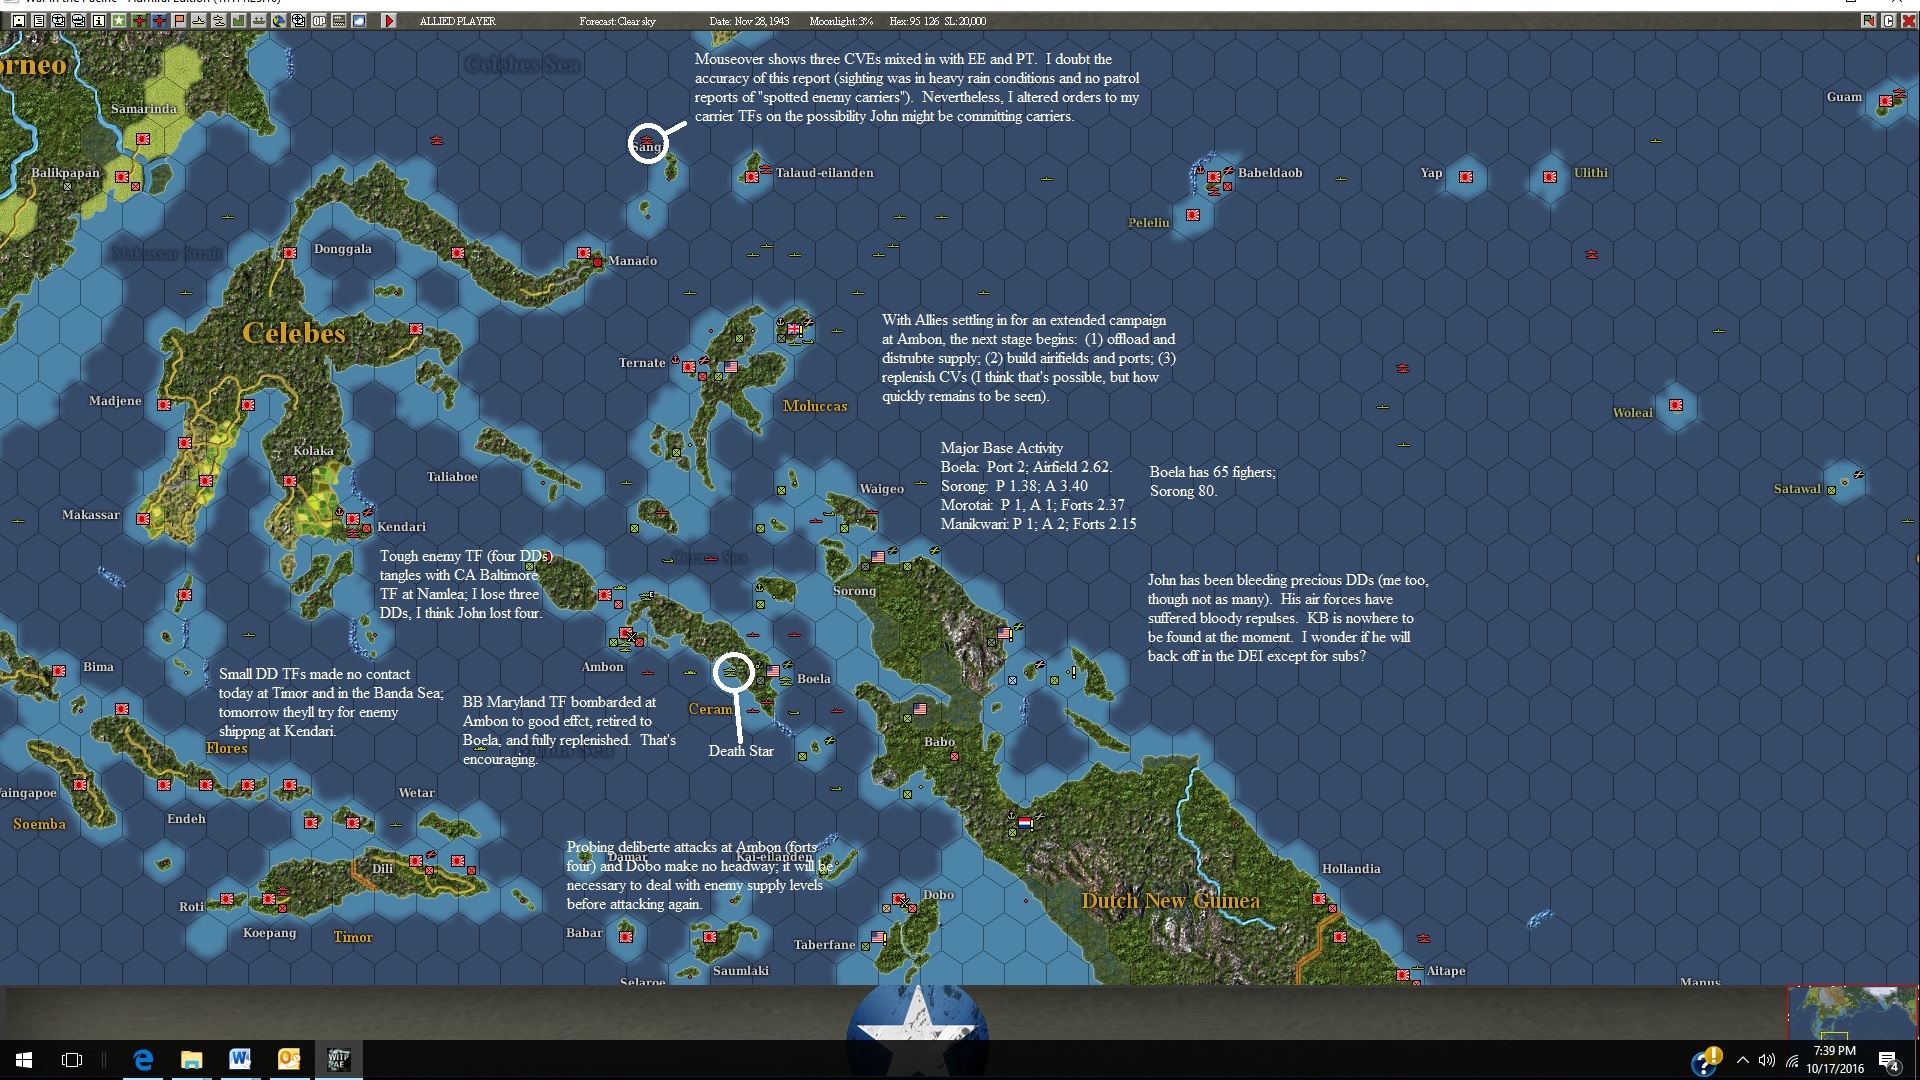Click the cloud weather toolbar icon
The image size is (1920, 1080).
pyautogui.click(x=358, y=20)
